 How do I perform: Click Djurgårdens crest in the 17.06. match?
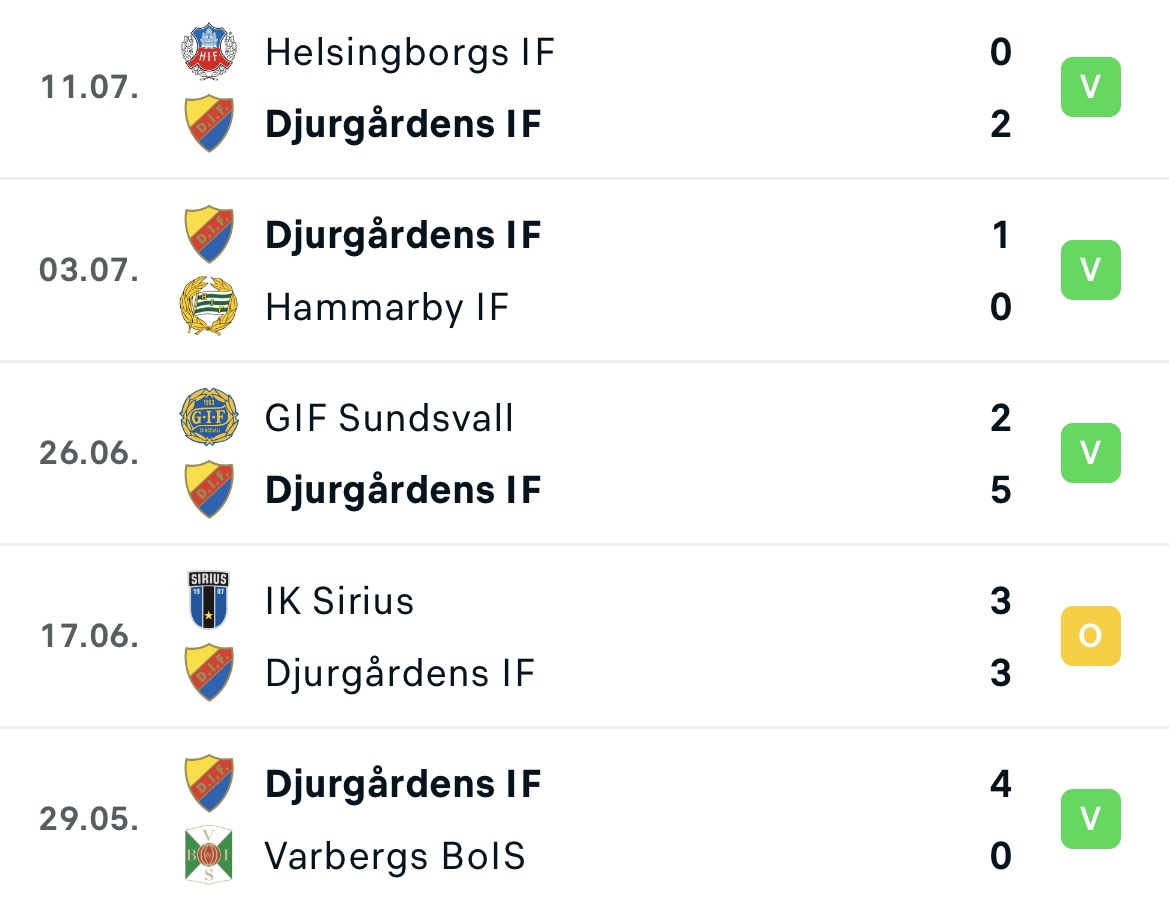coord(209,673)
